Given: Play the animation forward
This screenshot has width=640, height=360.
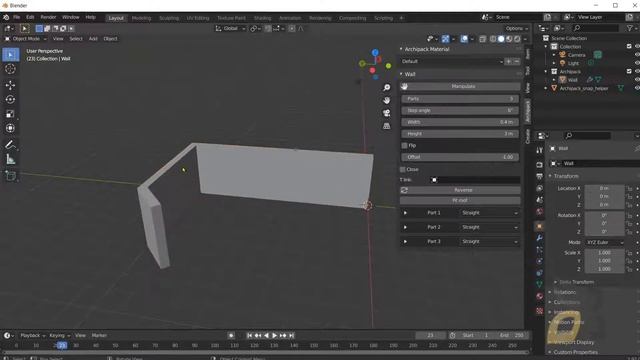Looking at the screenshot, I should point(275,336).
